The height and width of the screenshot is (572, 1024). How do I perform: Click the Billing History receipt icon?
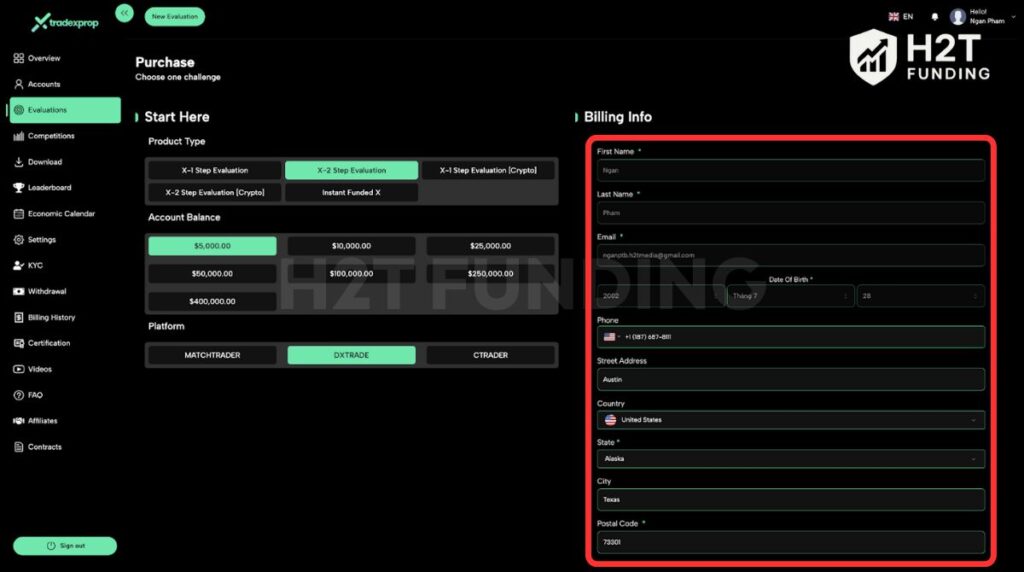18,317
